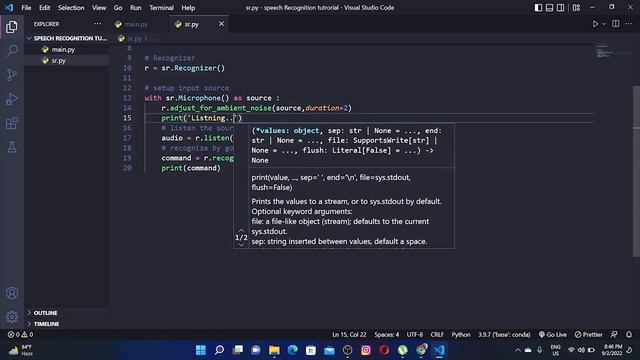Open Run and Debug view
The width and height of the screenshot is (640, 360).
coord(12,99)
